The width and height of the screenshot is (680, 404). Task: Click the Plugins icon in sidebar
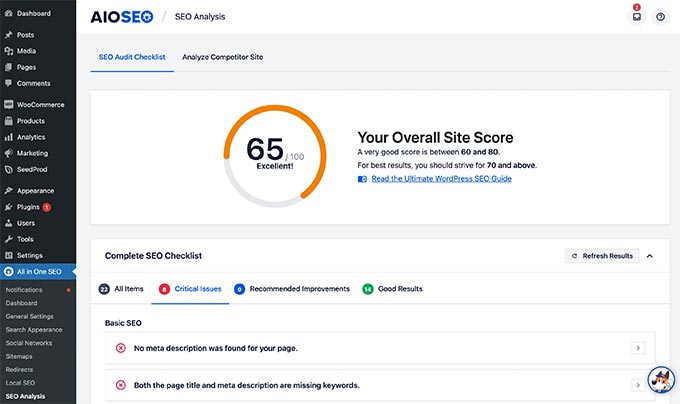(8, 206)
